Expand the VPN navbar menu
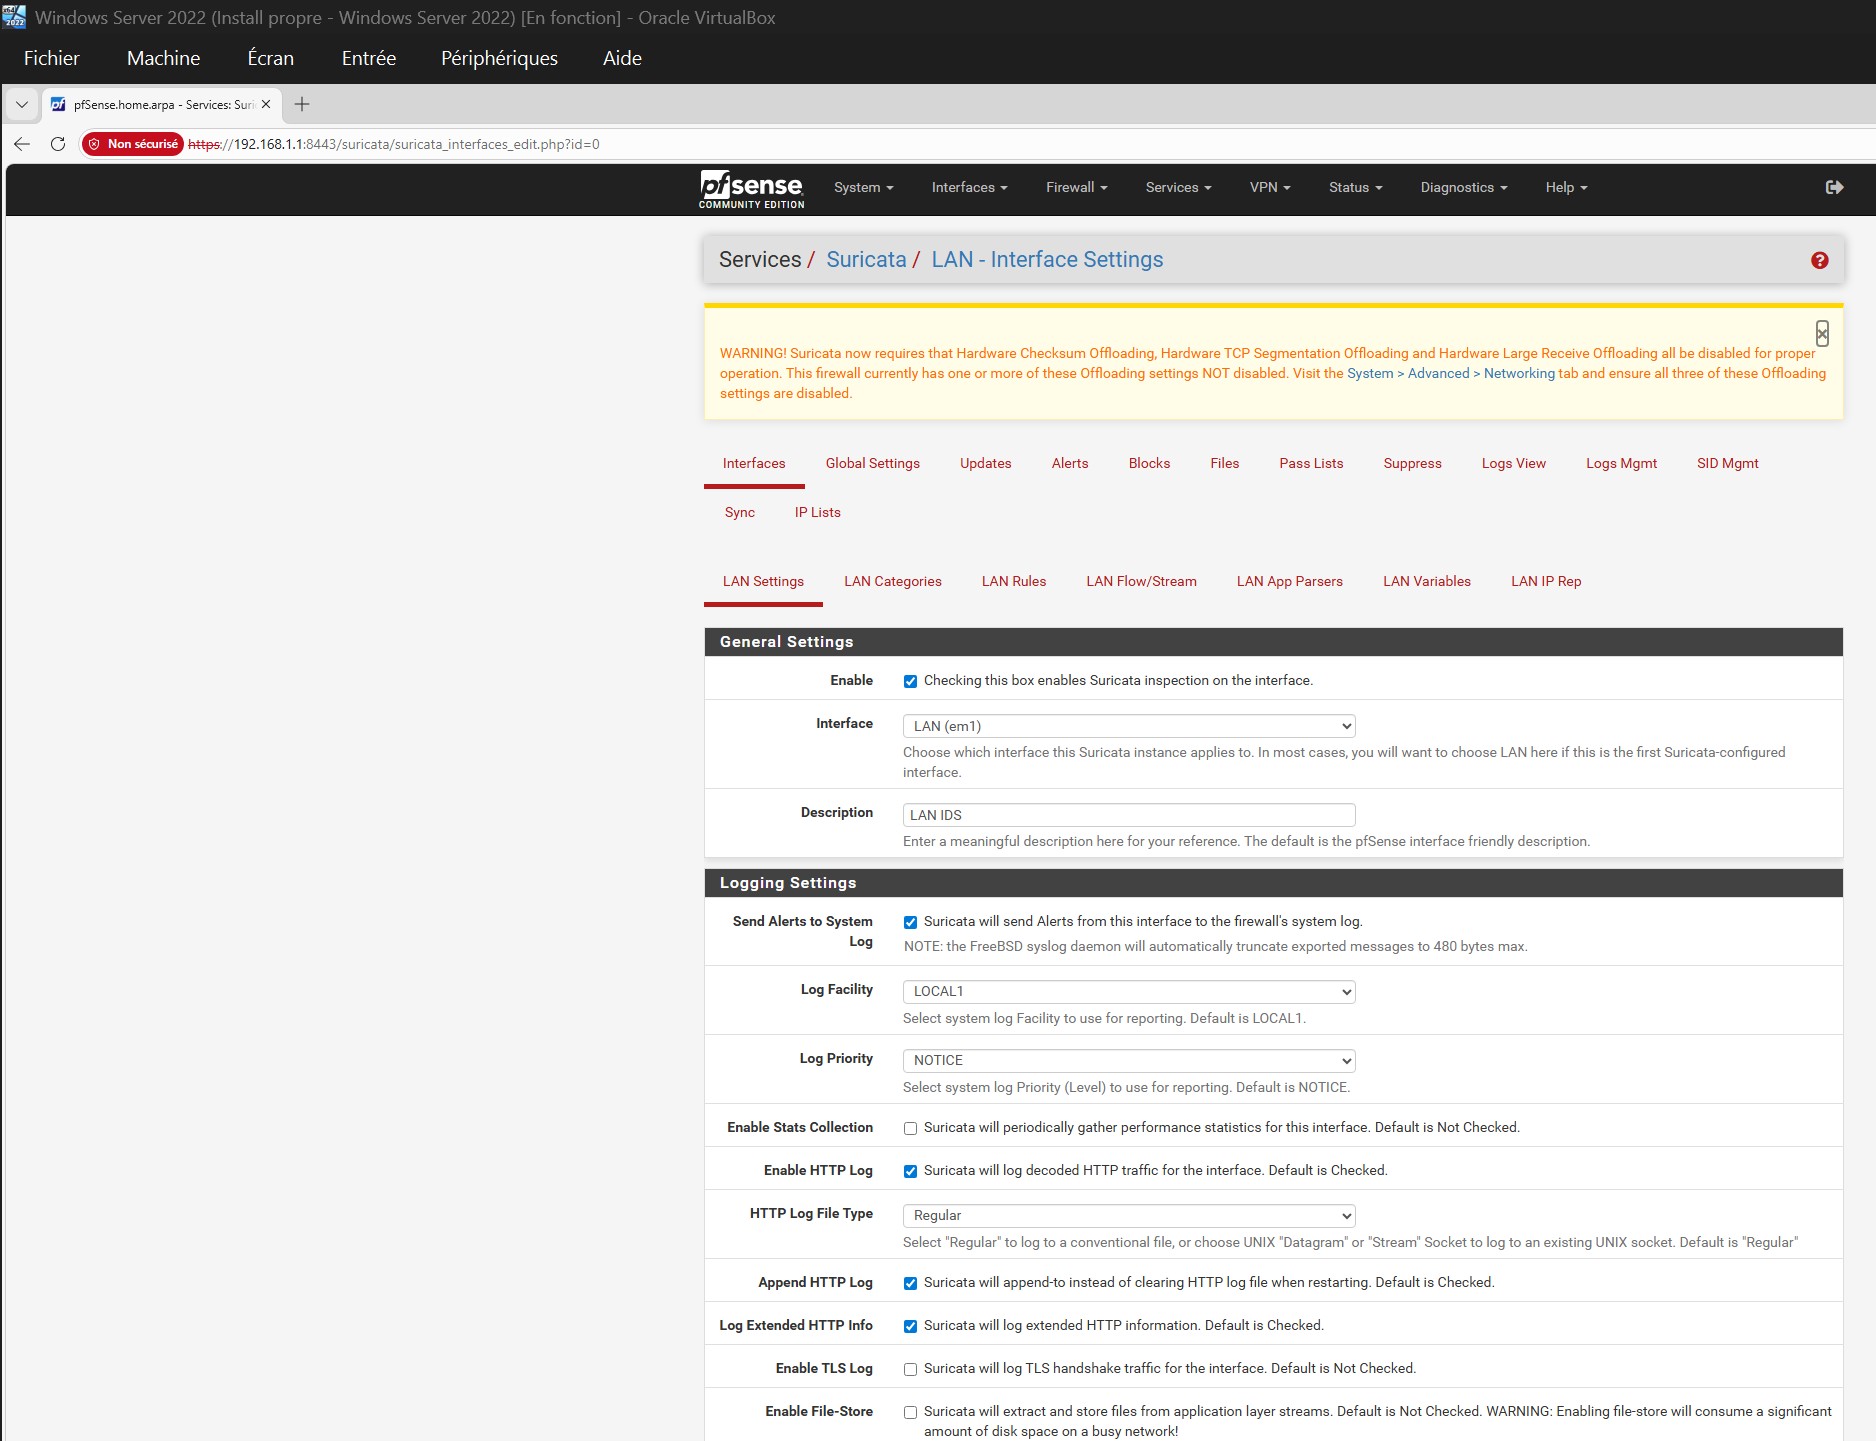The image size is (1876, 1441). tap(1270, 187)
